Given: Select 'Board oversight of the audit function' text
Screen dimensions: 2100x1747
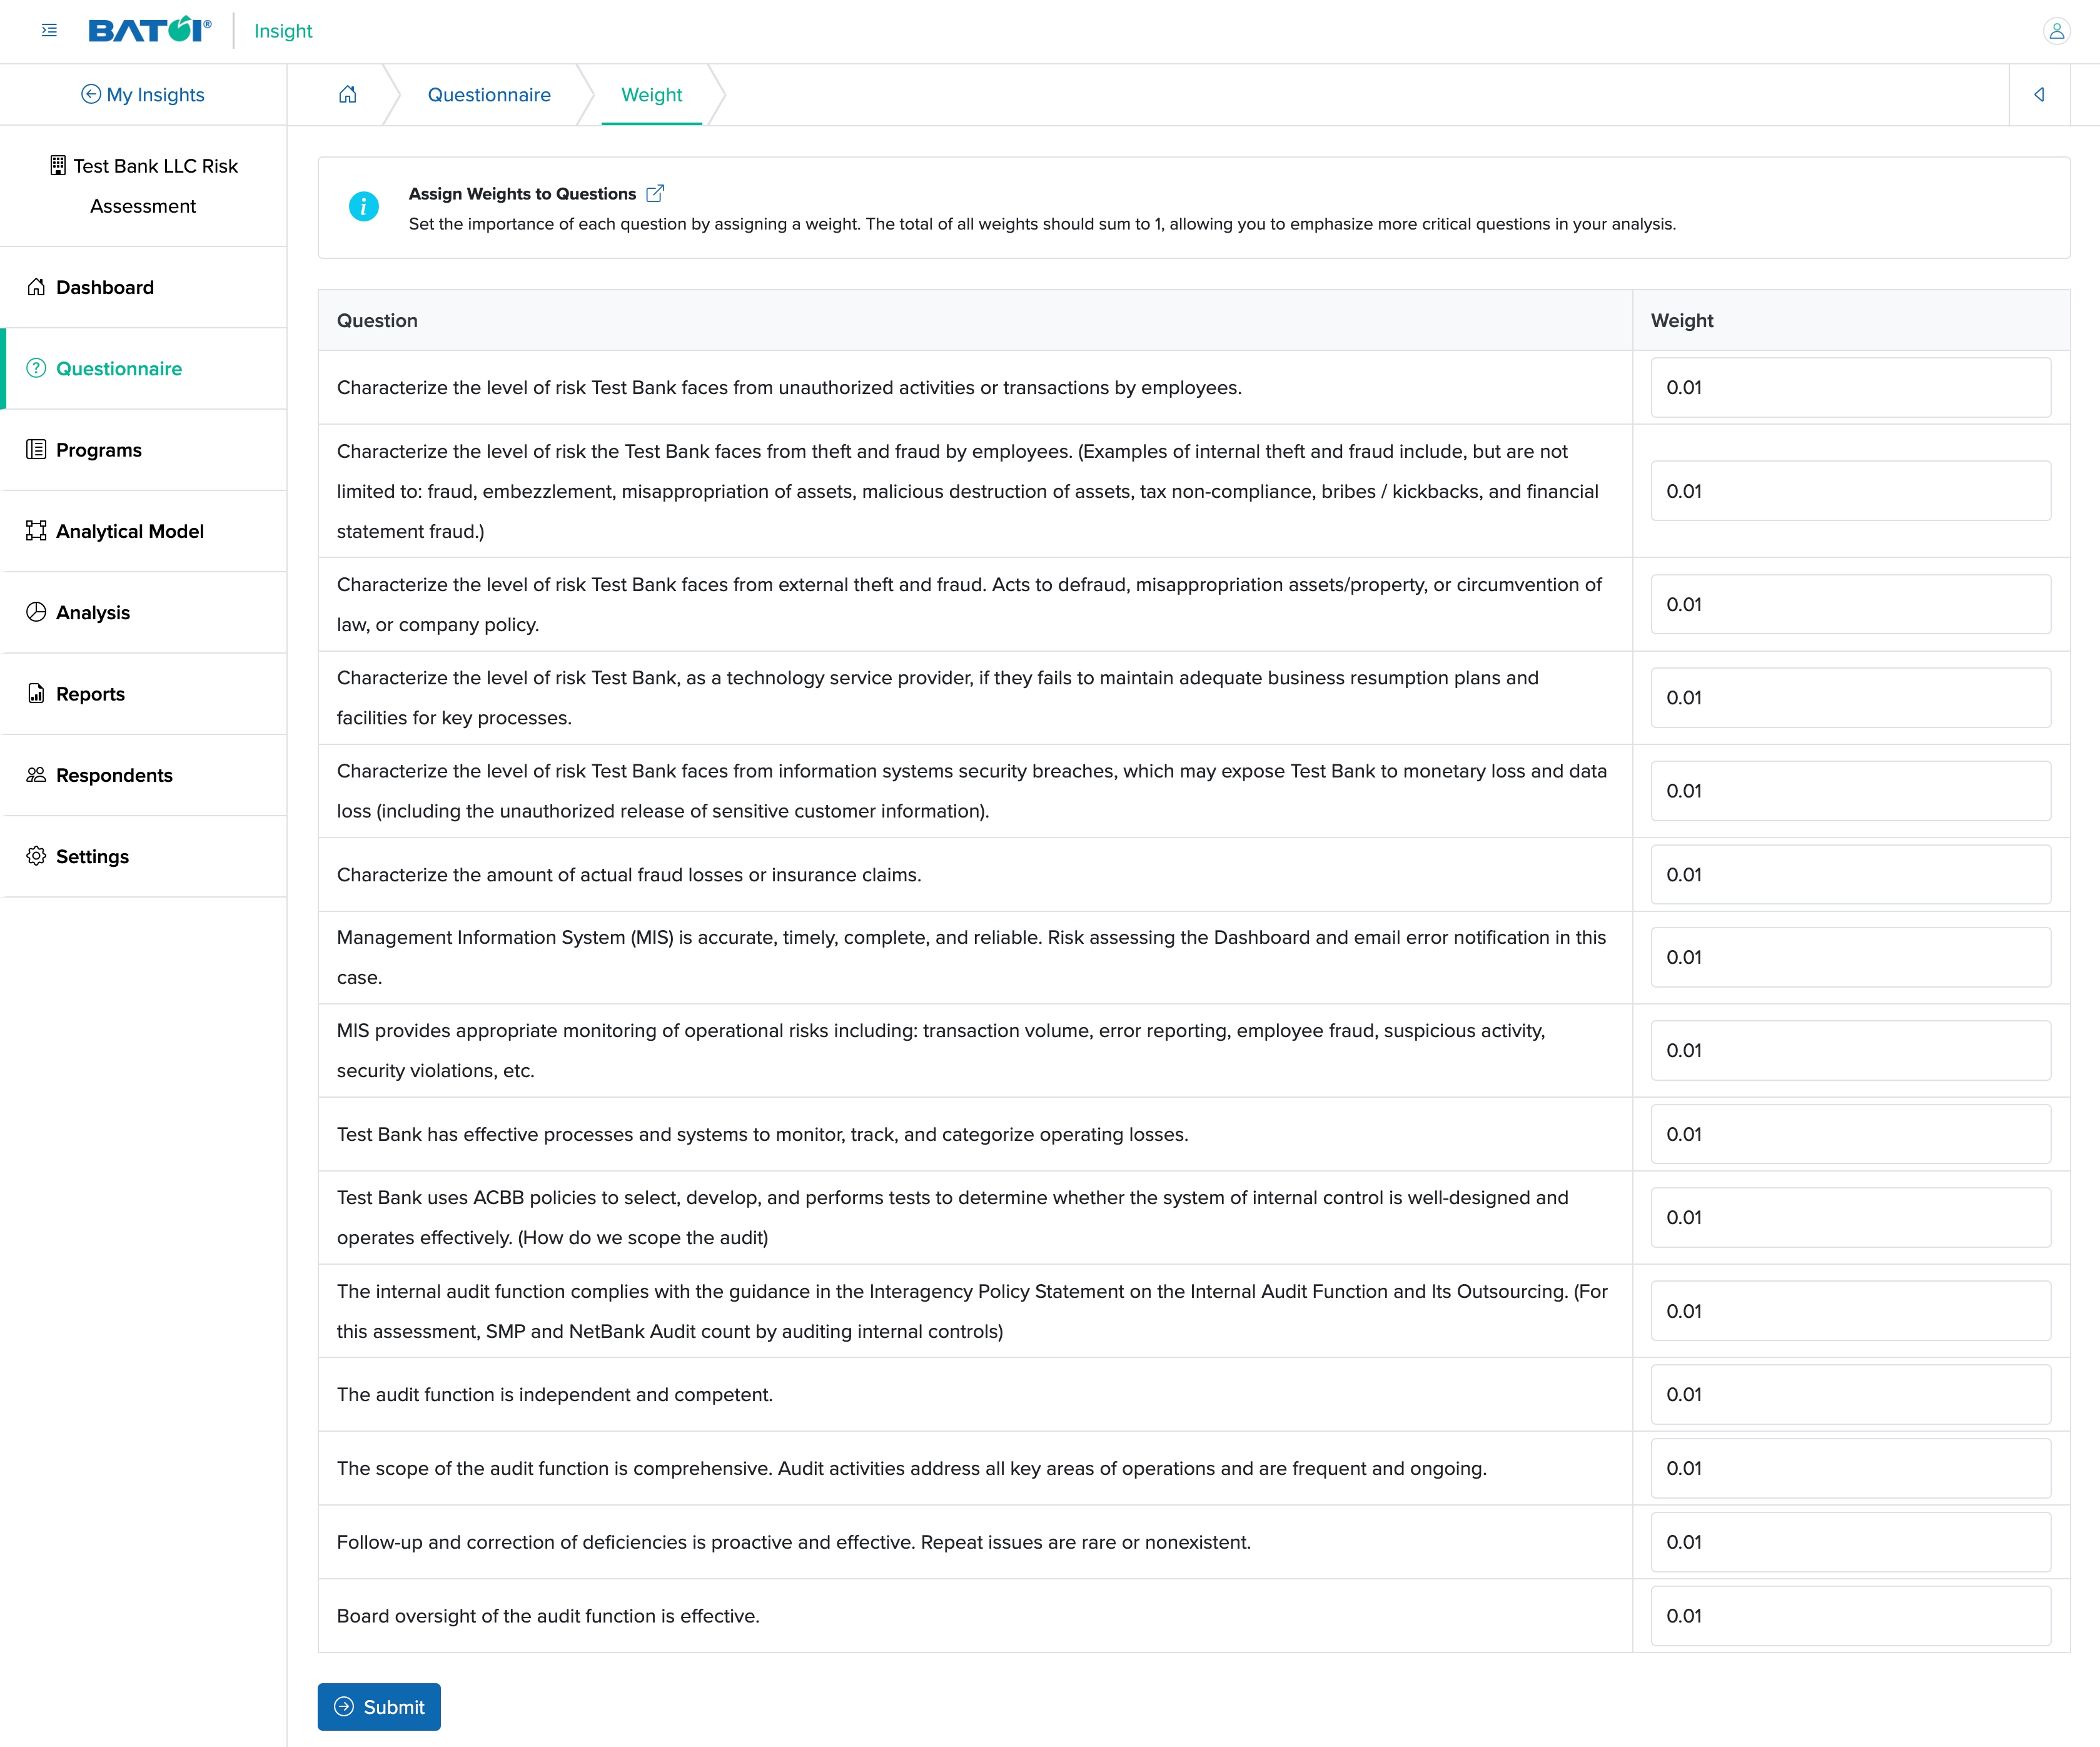Looking at the screenshot, I should [x=548, y=1616].
